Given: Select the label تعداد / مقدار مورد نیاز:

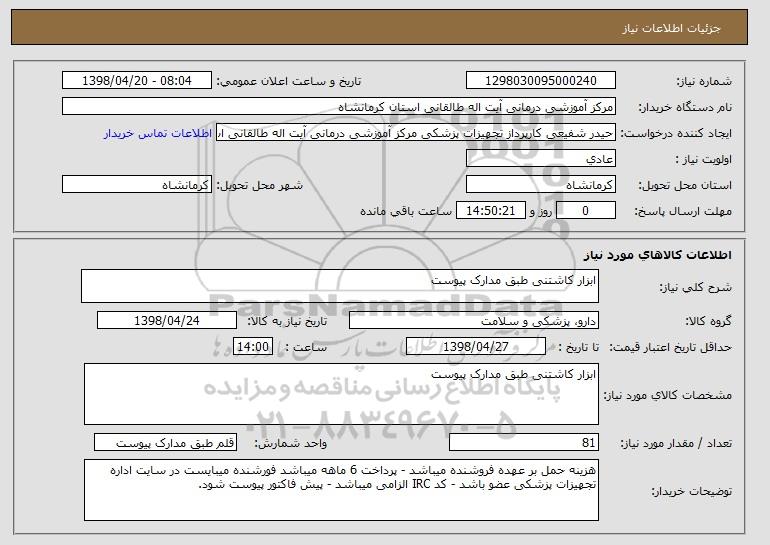Looking at the screenshot, I should click(676, 444).
